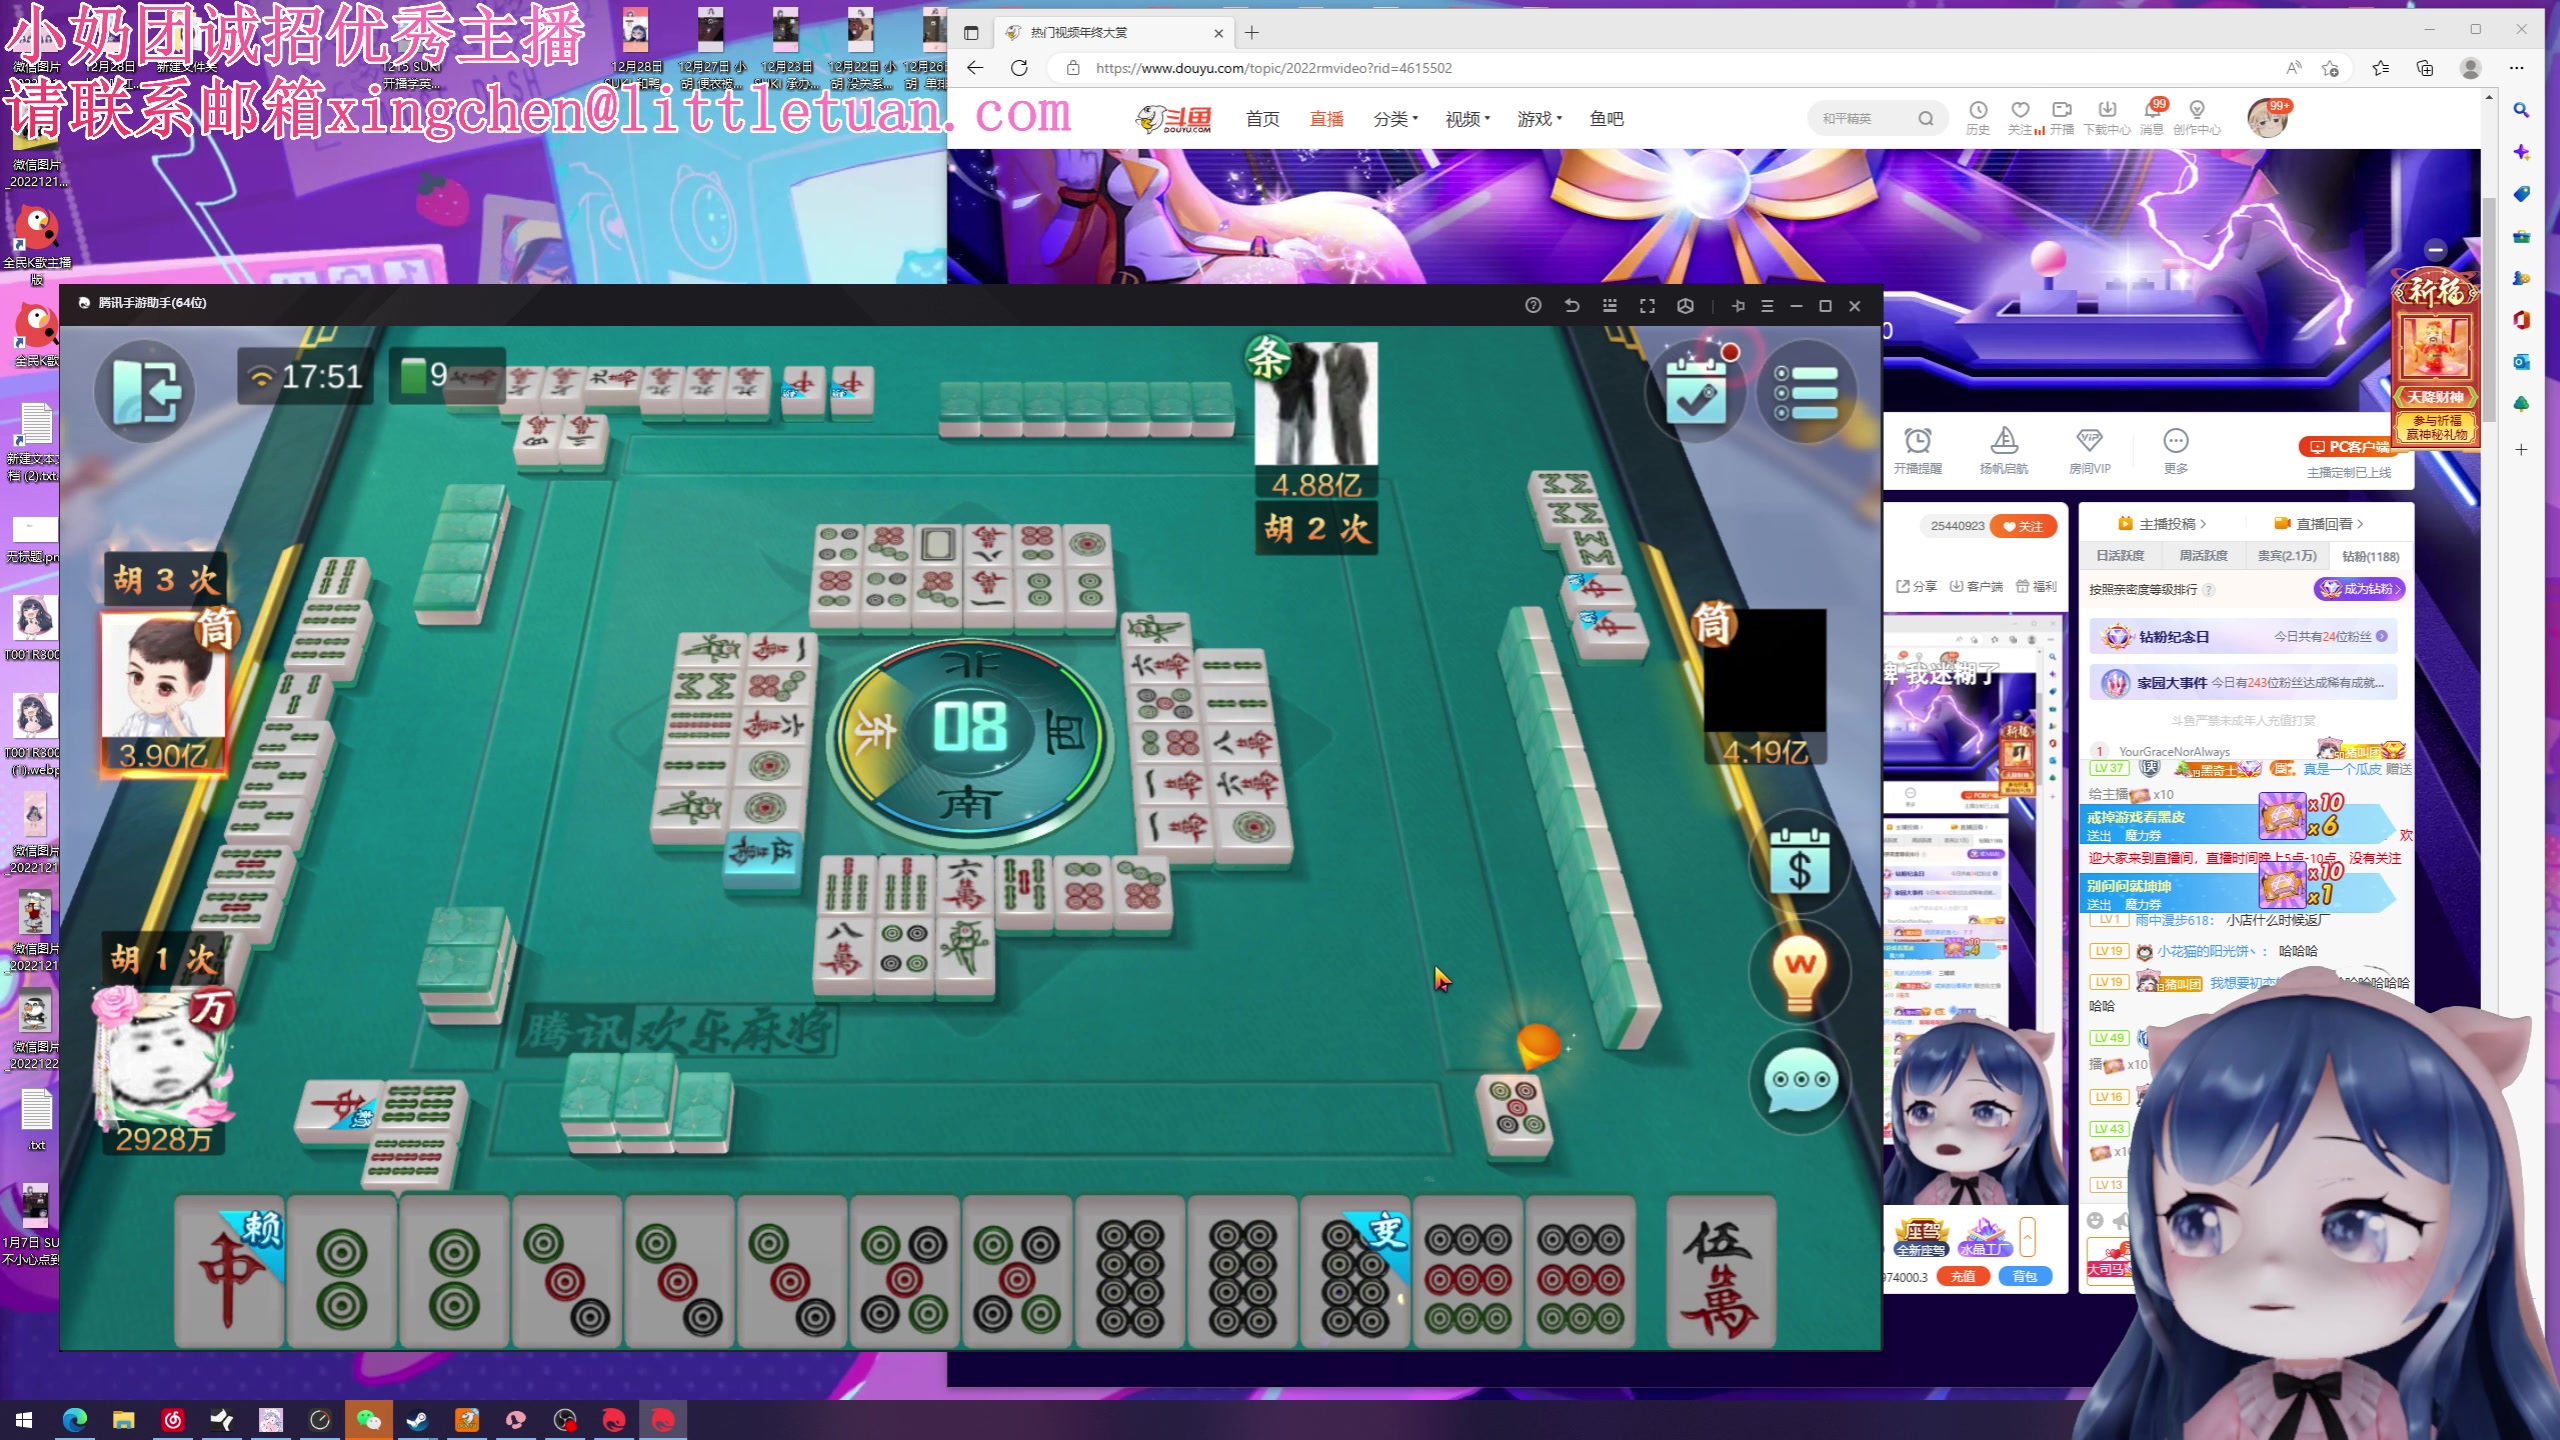Expand the 分类 dropdown in Douyu nav
This screenshot has width=2560, height=1440.
[x=1395, y=119]
